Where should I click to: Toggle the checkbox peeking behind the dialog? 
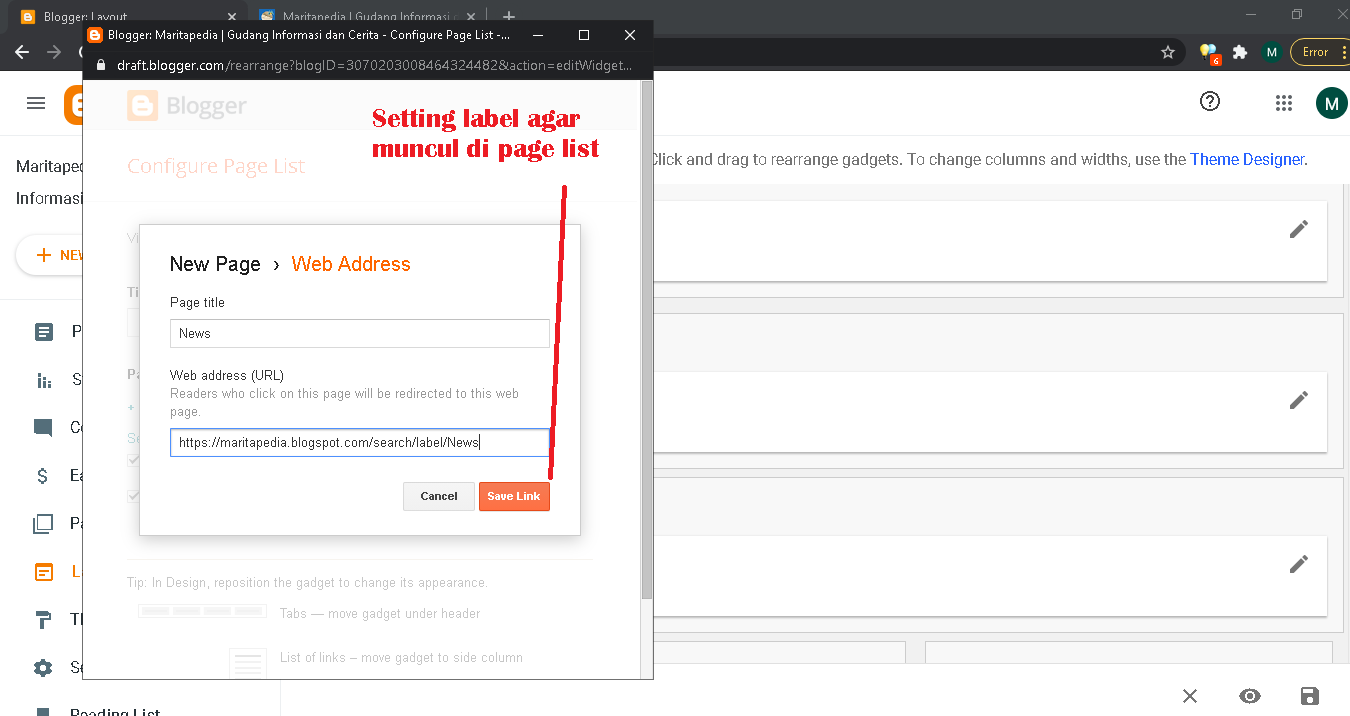pos(135,460)
